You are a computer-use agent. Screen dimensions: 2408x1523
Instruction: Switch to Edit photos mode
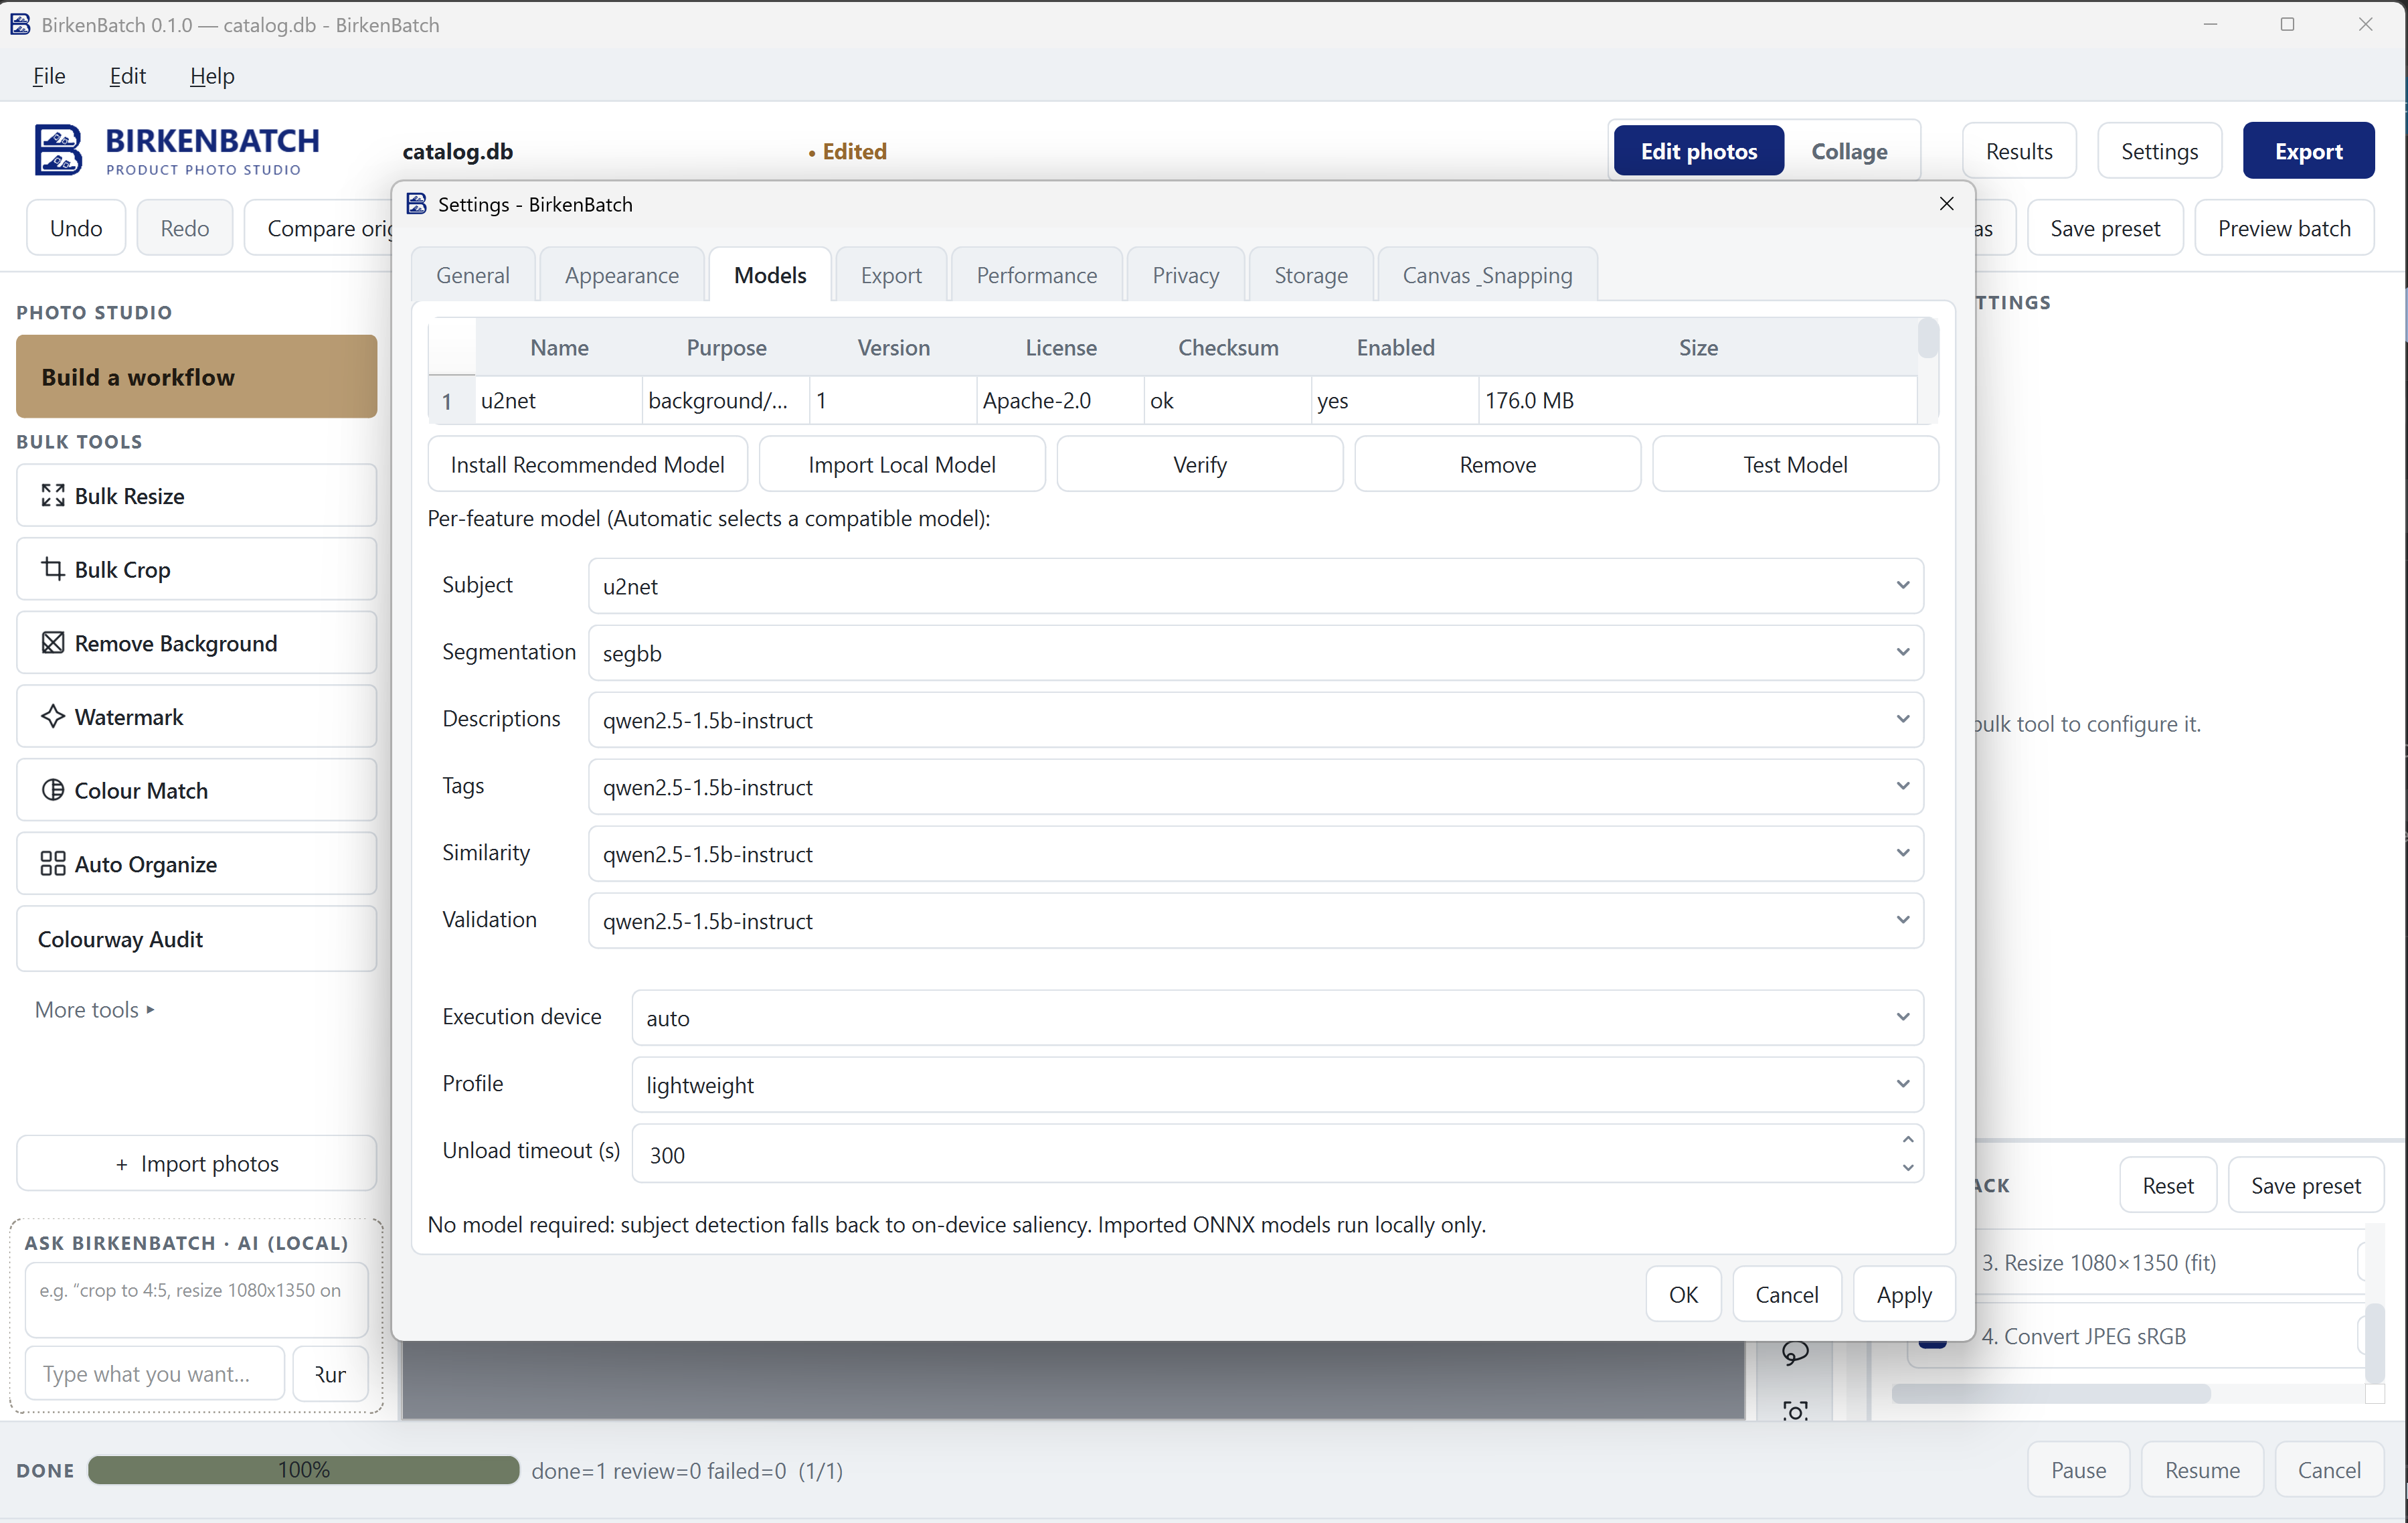coord(1698,151)
